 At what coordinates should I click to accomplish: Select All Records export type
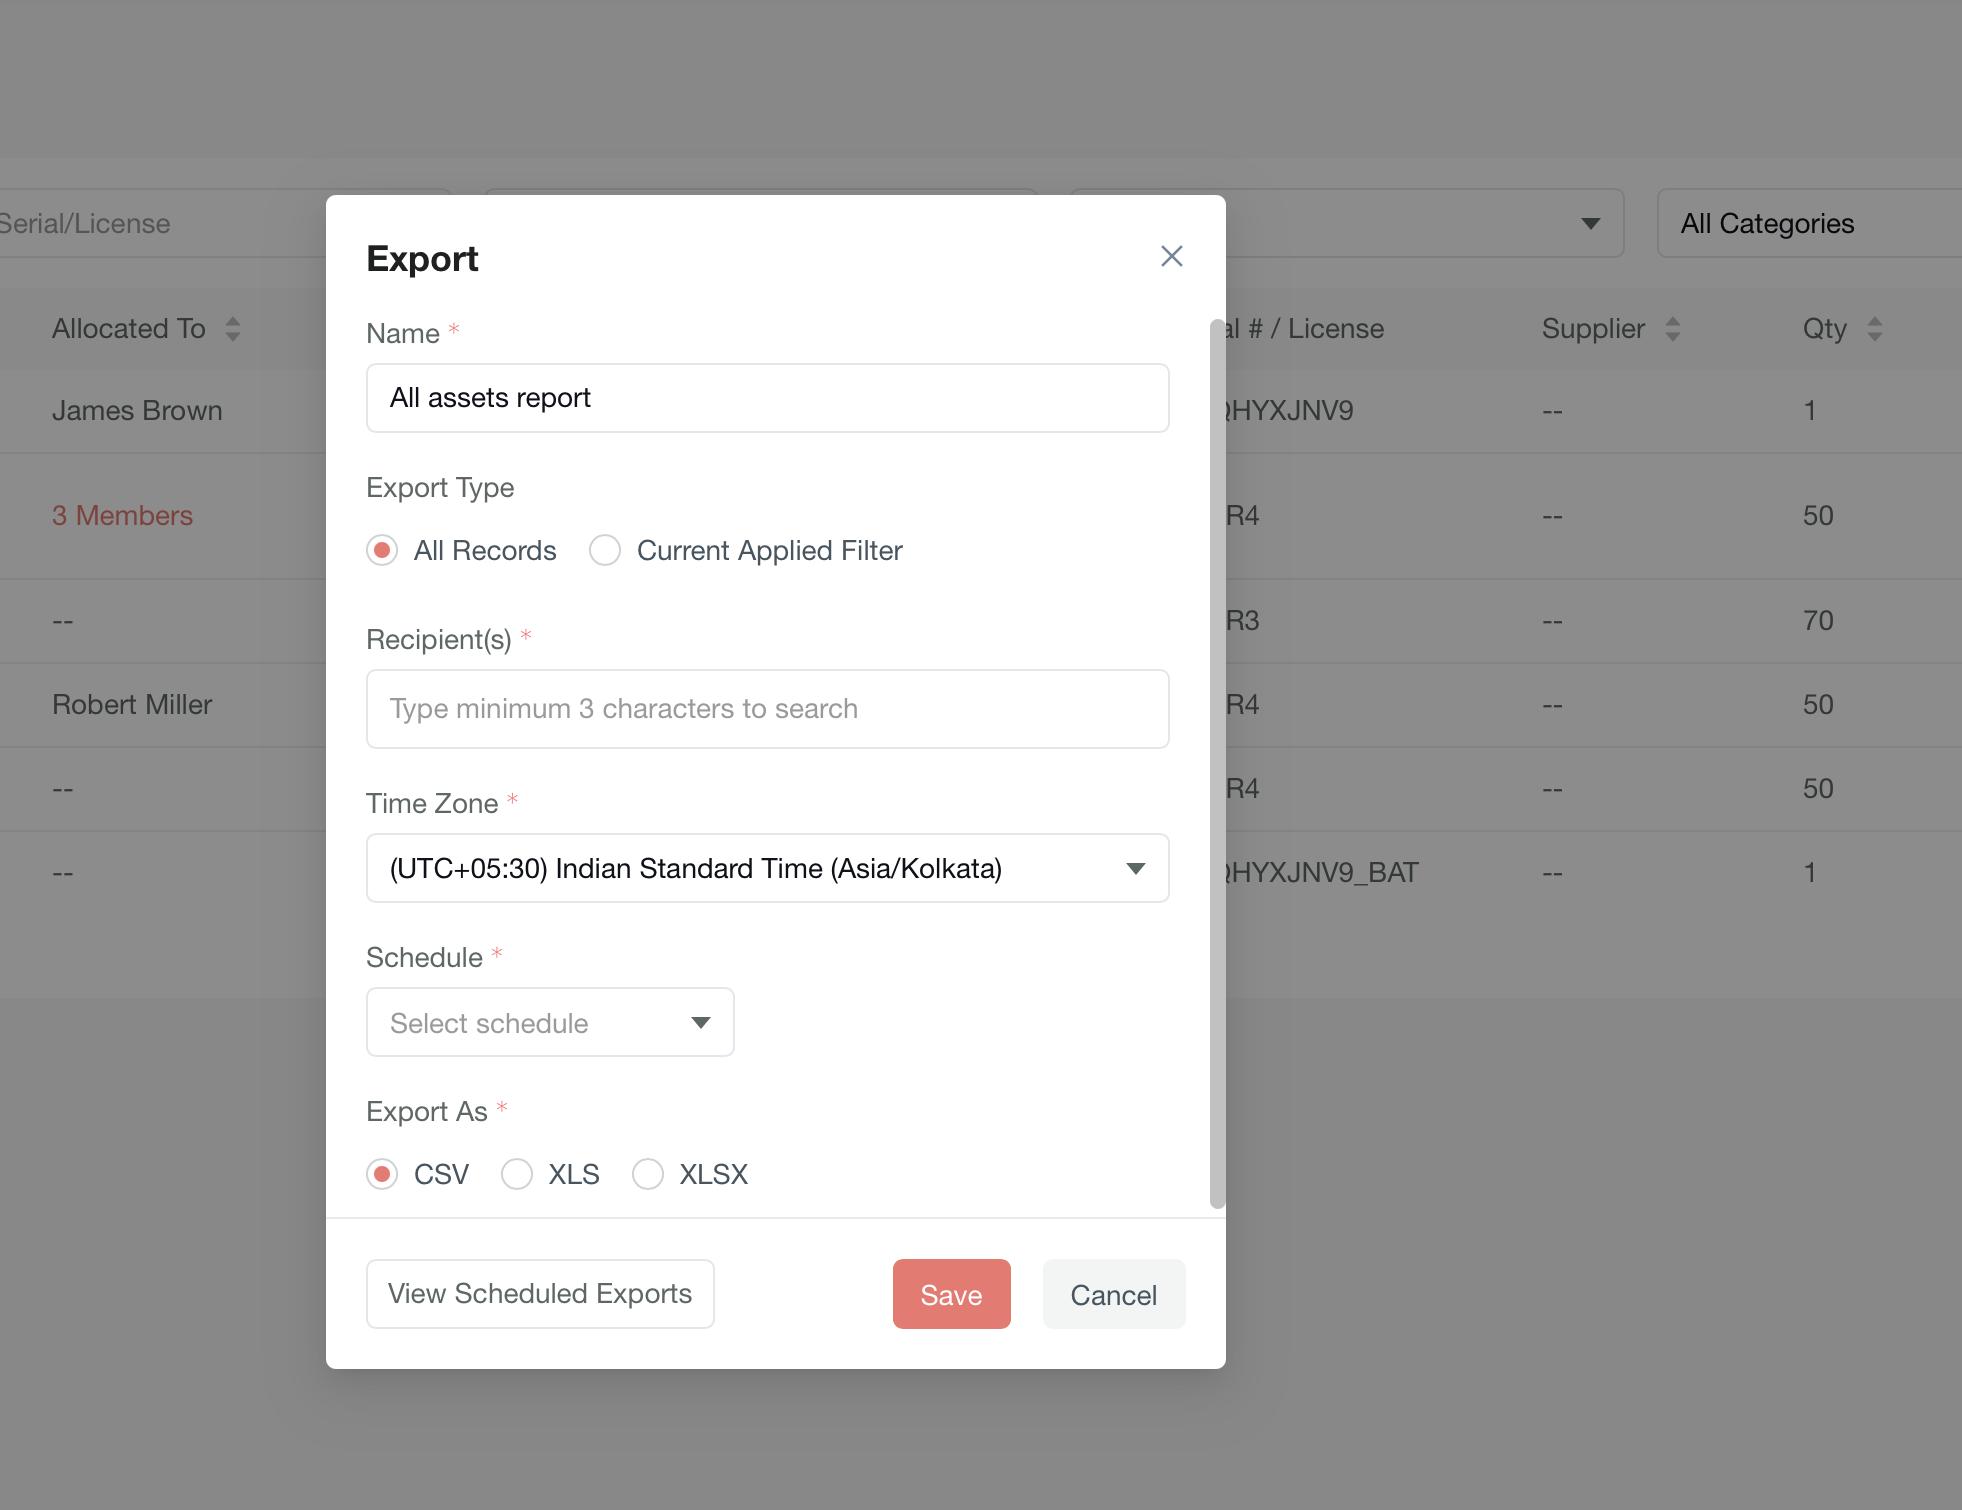pyautogui.click(x=382, y=550)
